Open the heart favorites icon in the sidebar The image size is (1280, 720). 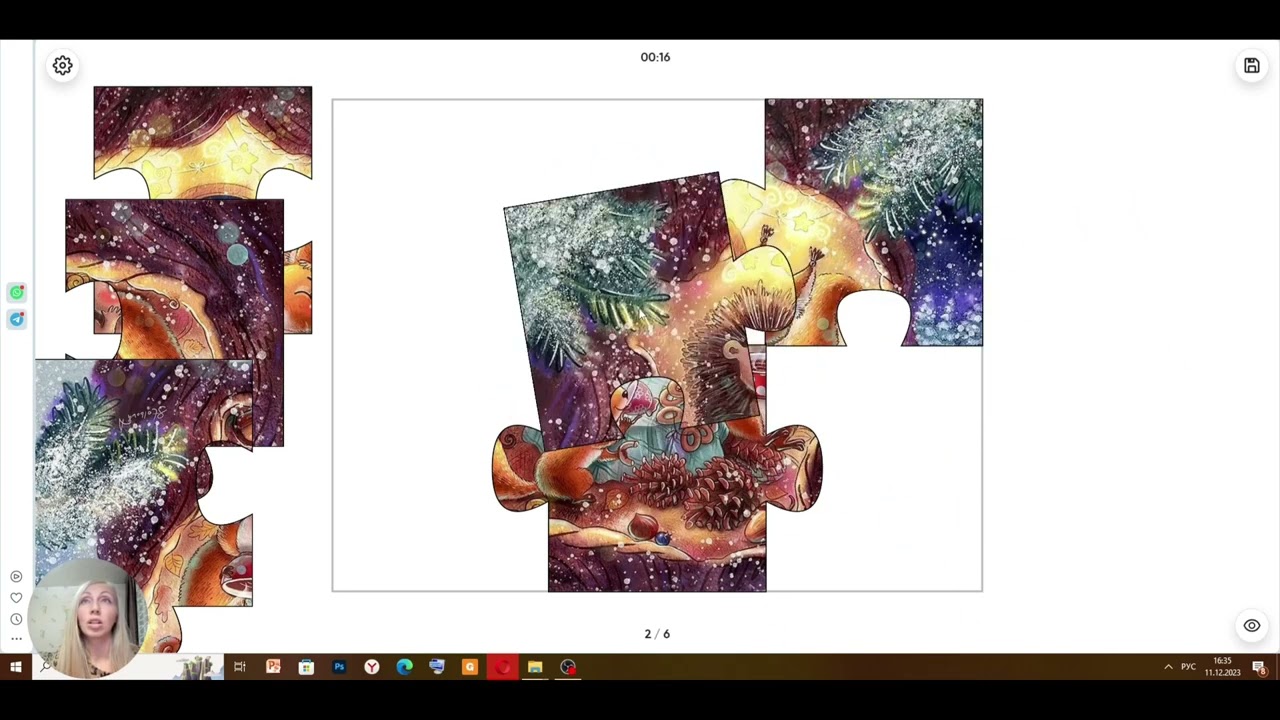16,598
